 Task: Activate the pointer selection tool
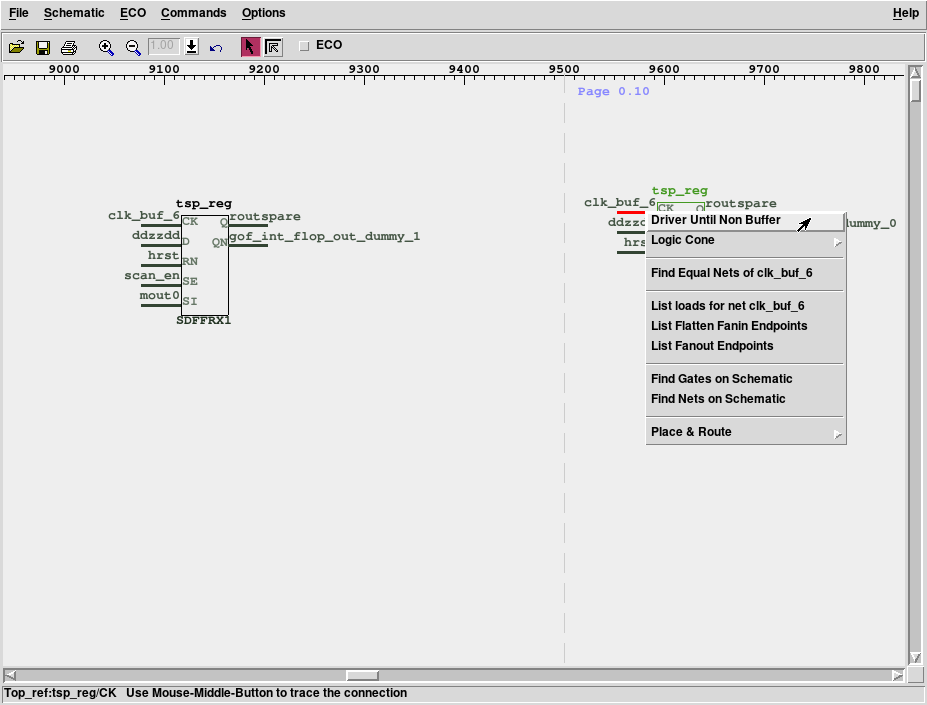(x=250, y=47)
